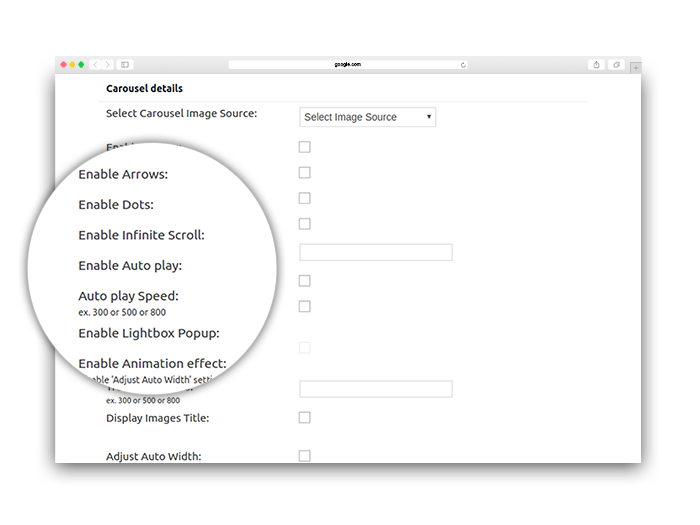Show all tabs with the tab overview icon
700x525 pixels.
[x=617, y=65]
